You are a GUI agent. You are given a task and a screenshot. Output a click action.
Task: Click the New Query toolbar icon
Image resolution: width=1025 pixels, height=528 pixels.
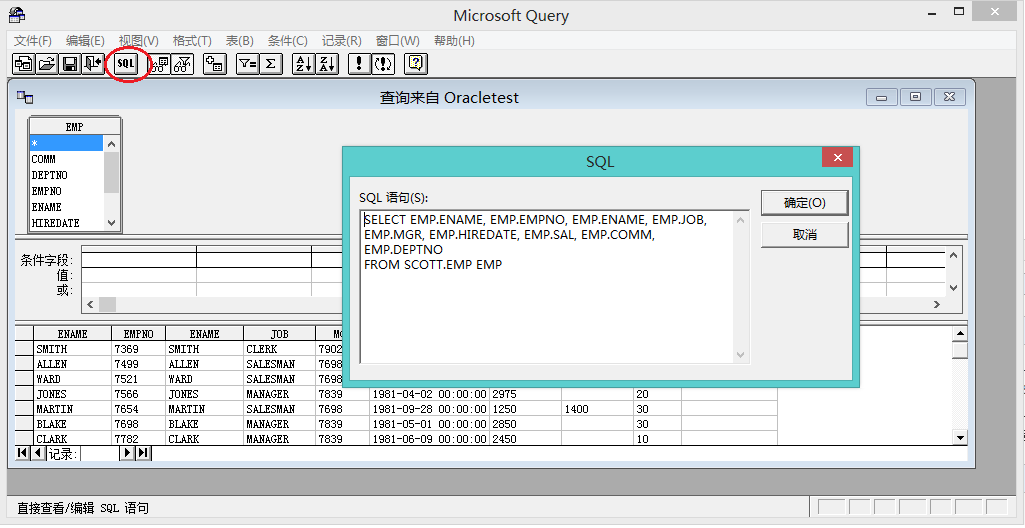24,64
